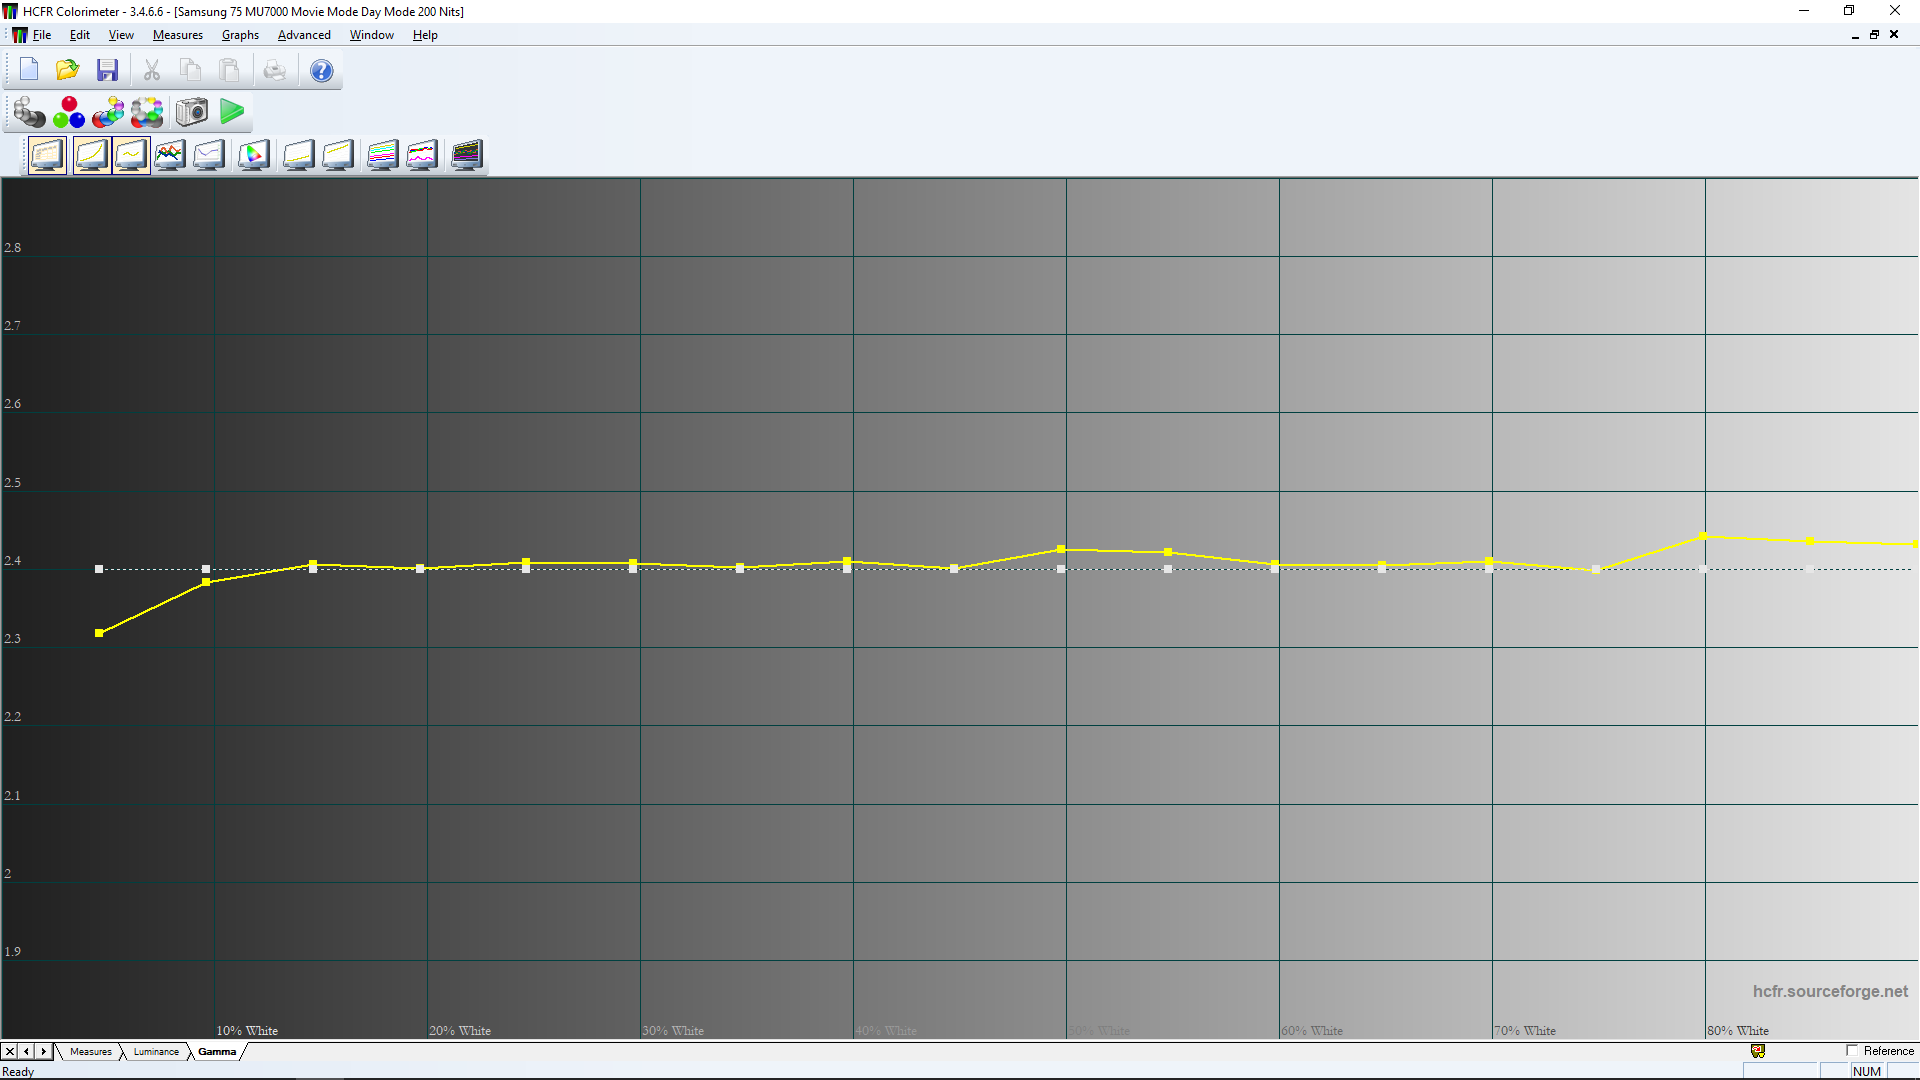Toggle the measures table view button

[x=47, y=155]
